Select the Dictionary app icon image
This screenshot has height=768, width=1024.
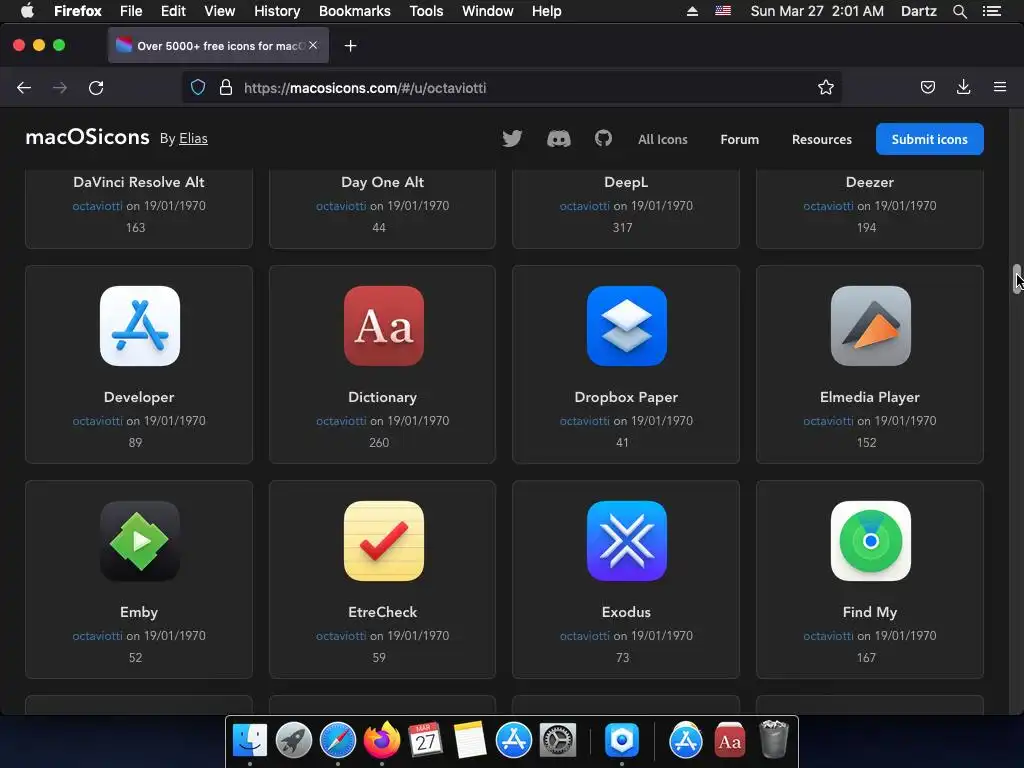383,326
